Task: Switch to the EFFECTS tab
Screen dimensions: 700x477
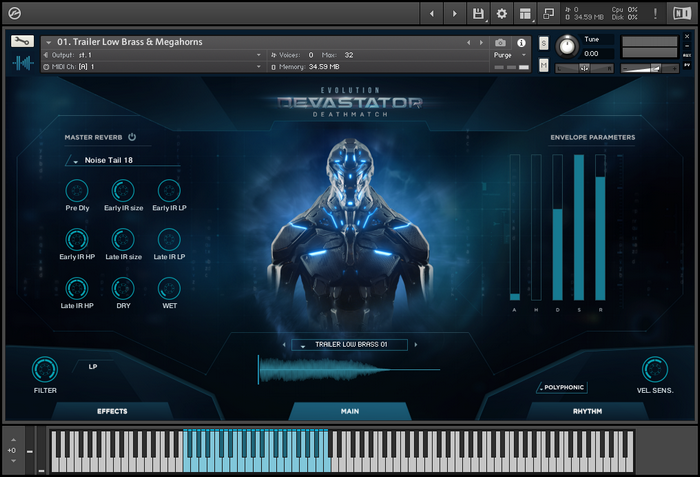Action: [112, 411]
